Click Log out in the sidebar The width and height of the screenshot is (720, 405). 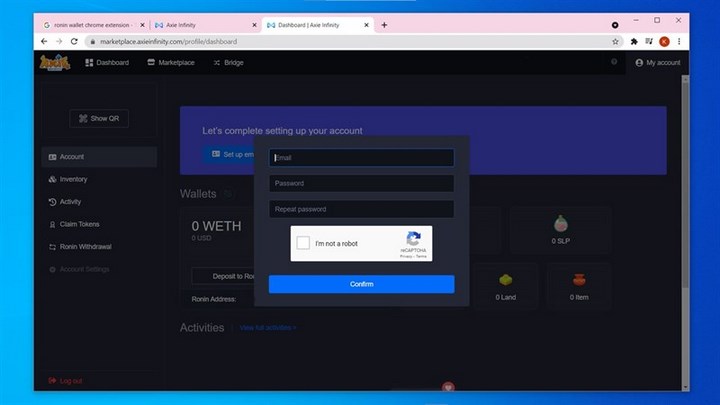(x=70, y=381)
